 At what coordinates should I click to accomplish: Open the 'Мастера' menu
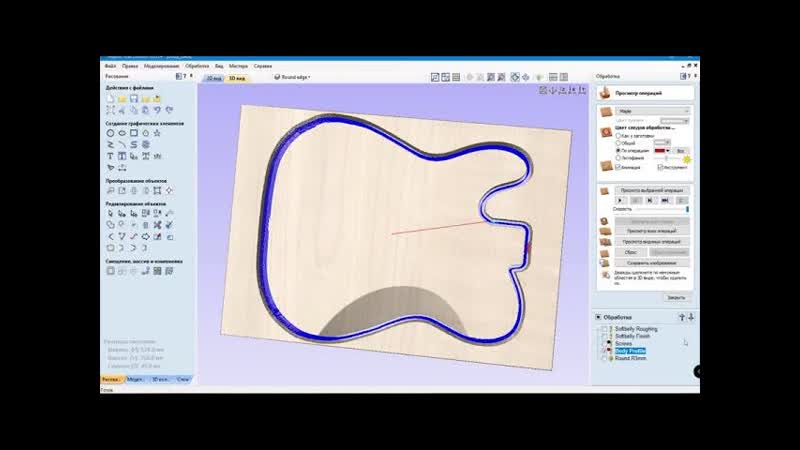238,66
